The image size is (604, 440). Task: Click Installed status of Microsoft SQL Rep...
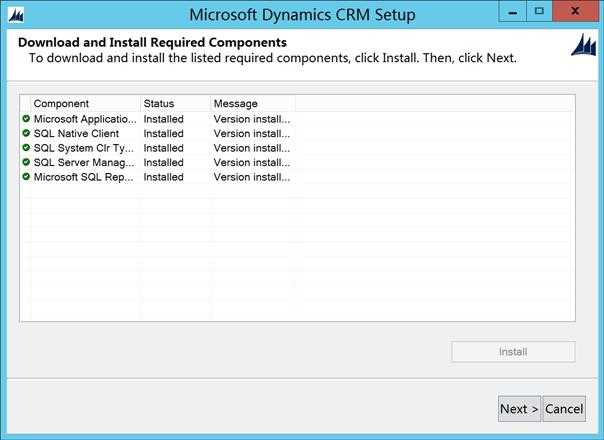point(163,177)
